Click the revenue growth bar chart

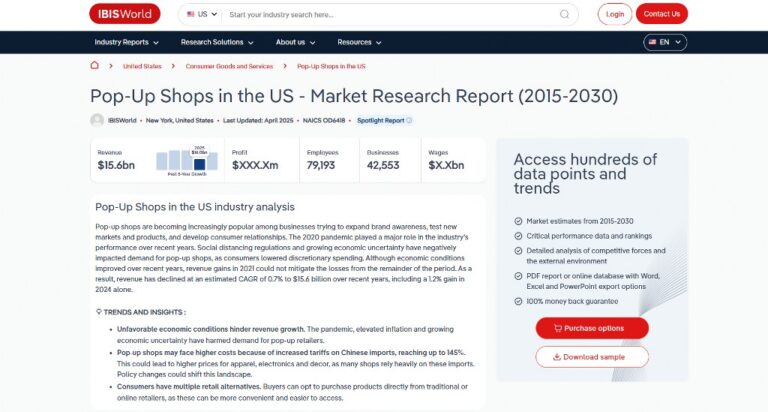click(x=187, y=160)
